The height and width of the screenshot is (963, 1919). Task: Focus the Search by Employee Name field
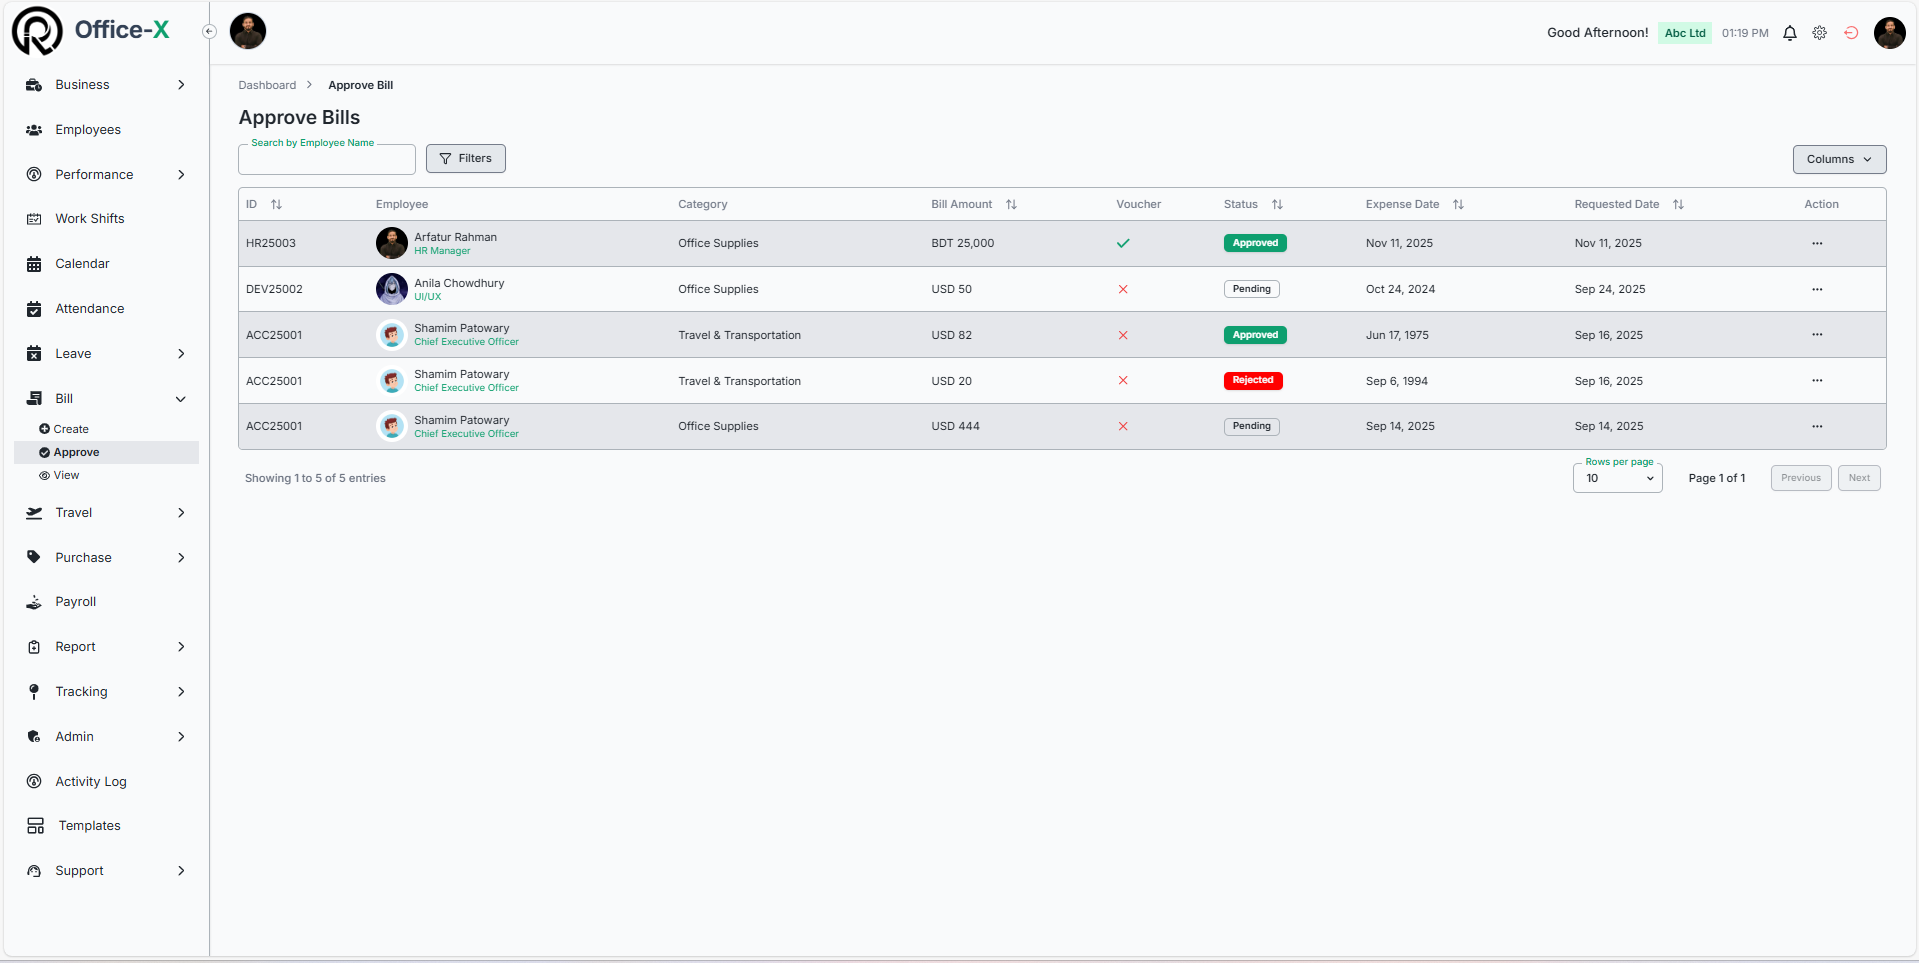pyautogui.click(x=327, y=160)
